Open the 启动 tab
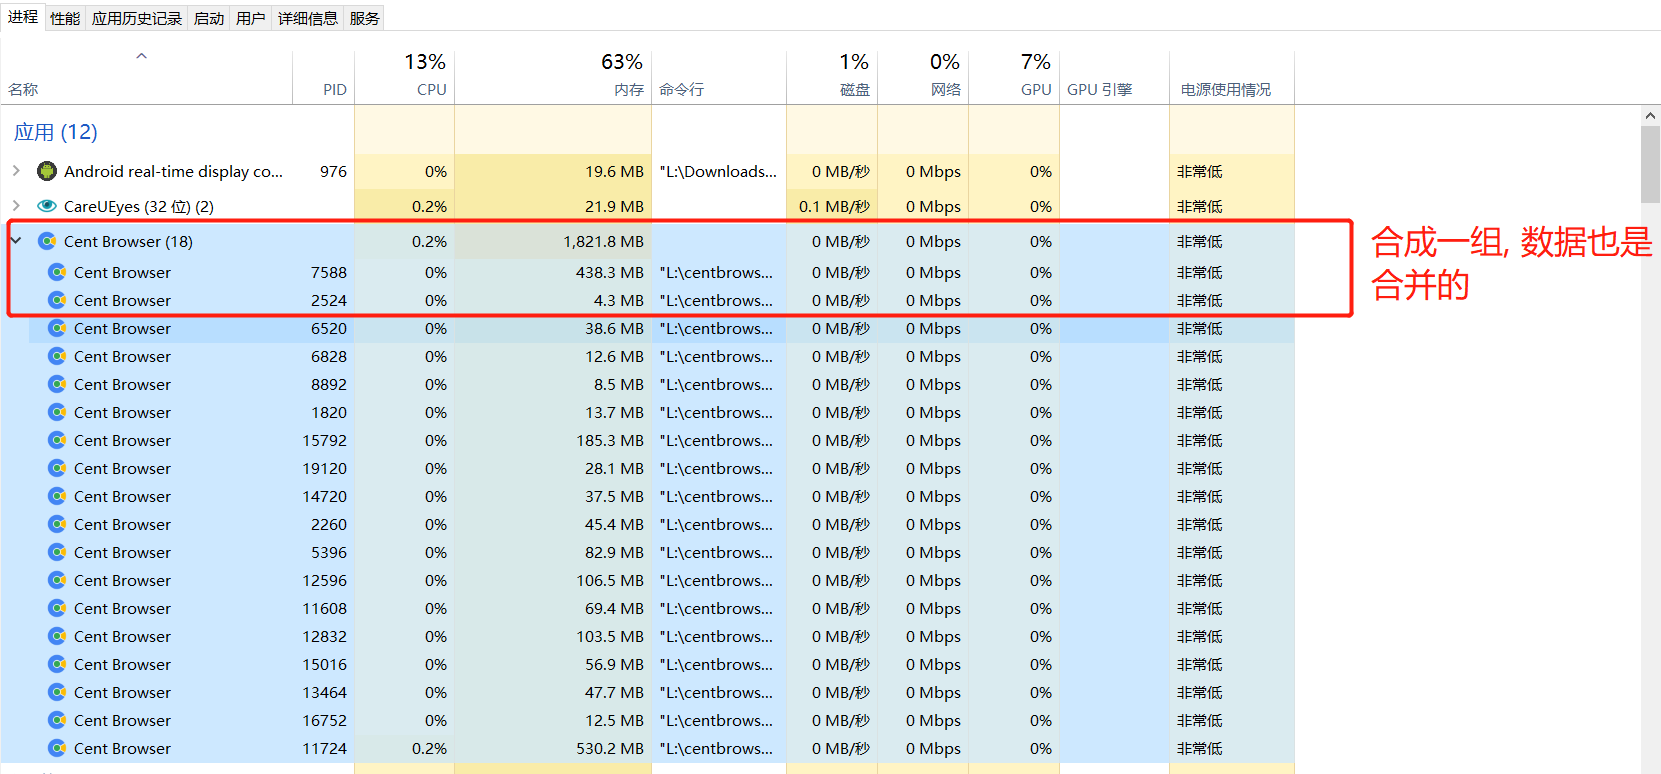The image size is (1661, 774). [208, 18]
